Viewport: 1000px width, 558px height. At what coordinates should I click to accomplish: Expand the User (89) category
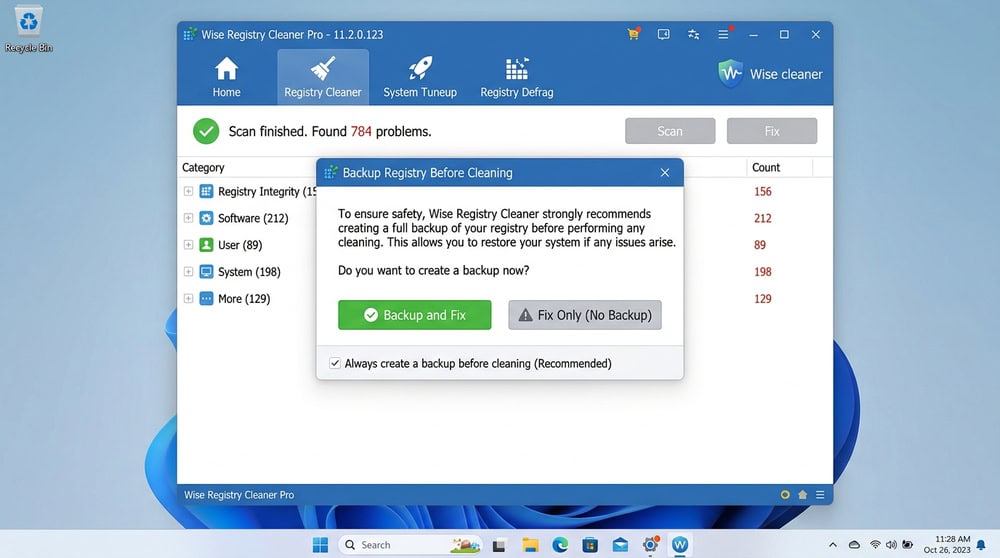(x=188, y=245)
